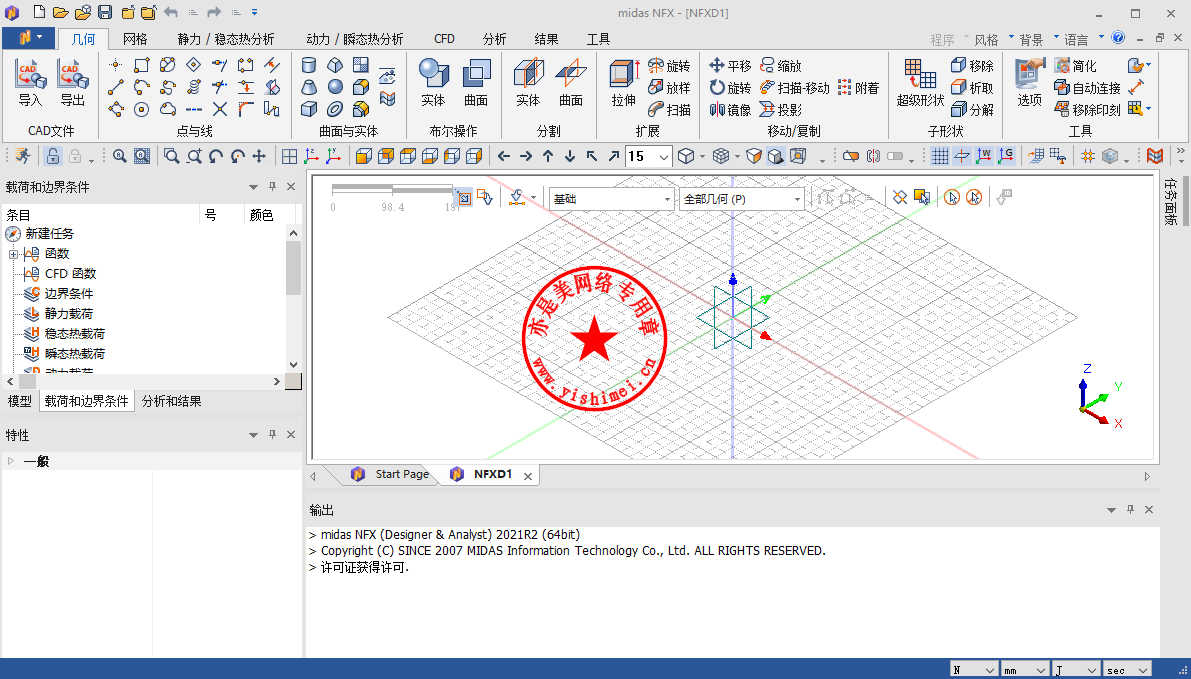The width and height of the screenshot is (1191, 679).
Task: Open the 基础 selection dropdown
Action: (612, 199)
